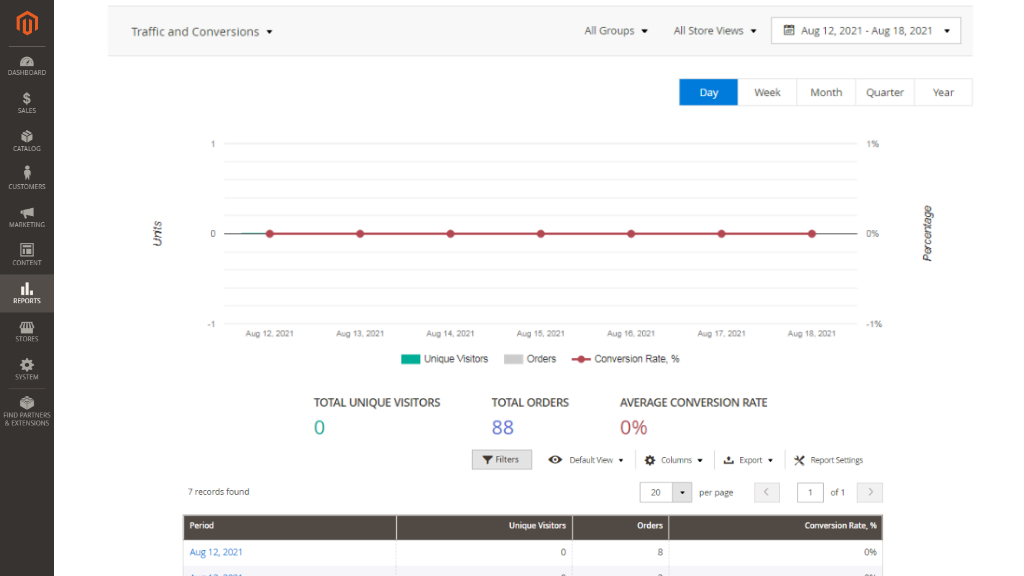The height and width of the screenshot is (576, 1024).
Task: Sort by Conversion Rate, % column header
Action: 776,526
